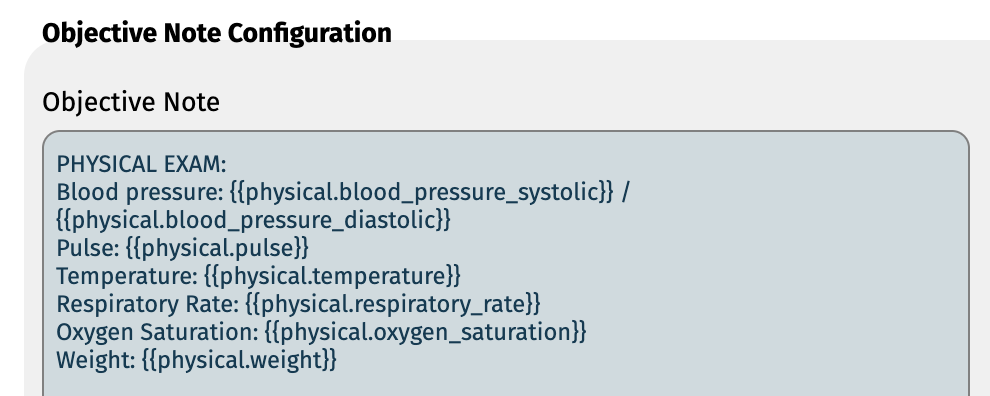Click inside the Objective Note text area
Image resolution: width=990 pixels, height=396 pixels.
coord(505,264)
